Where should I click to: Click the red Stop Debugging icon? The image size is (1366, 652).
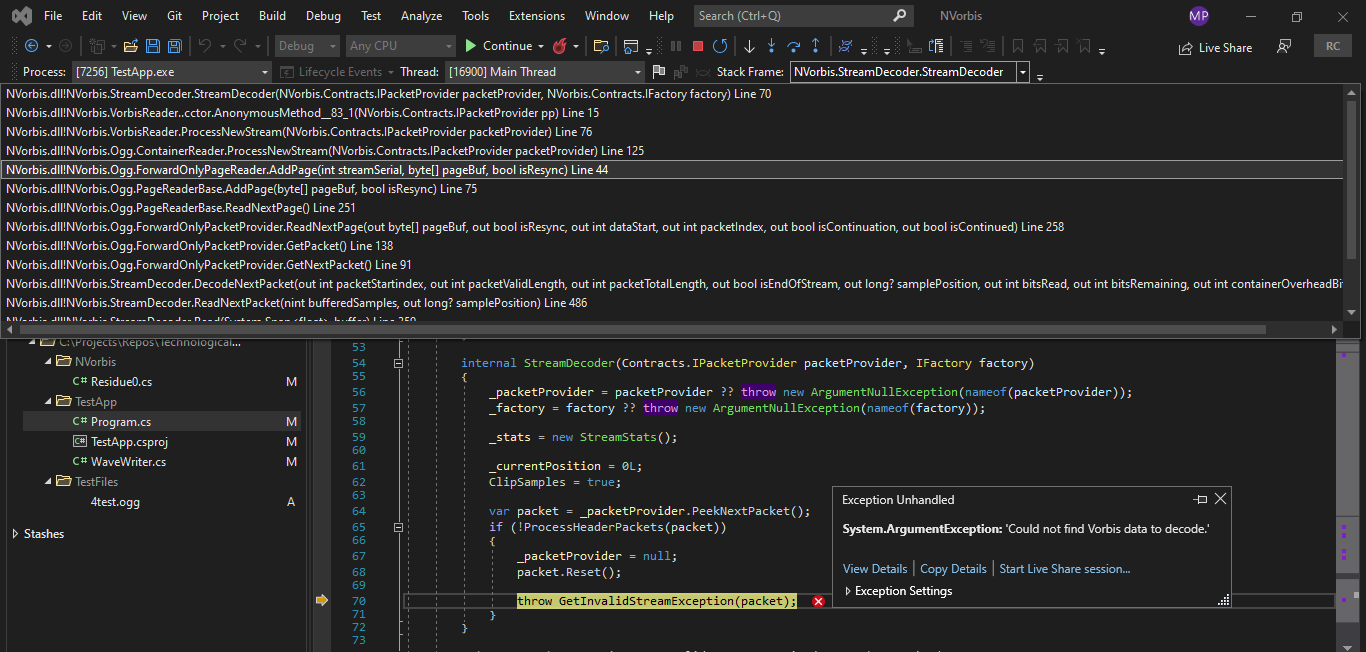click(x=697, y=46)
